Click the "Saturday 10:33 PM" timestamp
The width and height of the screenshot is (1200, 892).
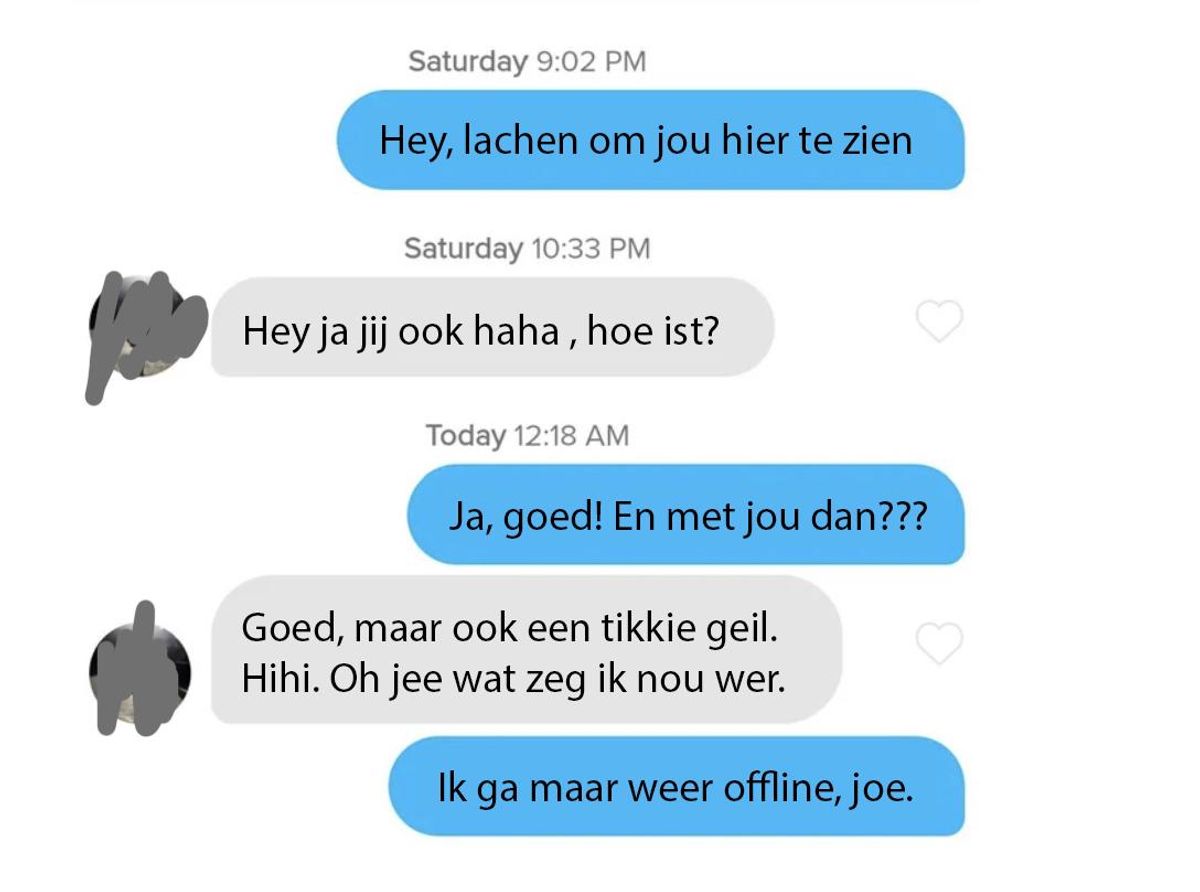(x=527, y=247)
